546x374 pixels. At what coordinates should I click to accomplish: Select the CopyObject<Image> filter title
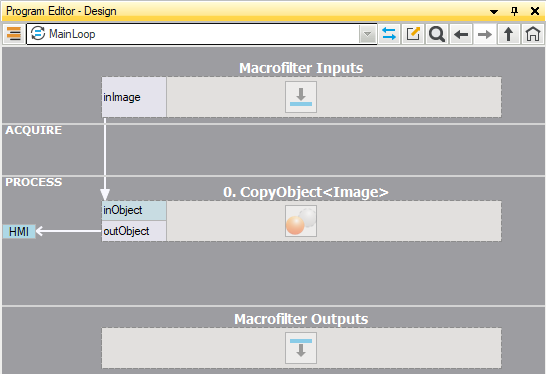[305, 192]
